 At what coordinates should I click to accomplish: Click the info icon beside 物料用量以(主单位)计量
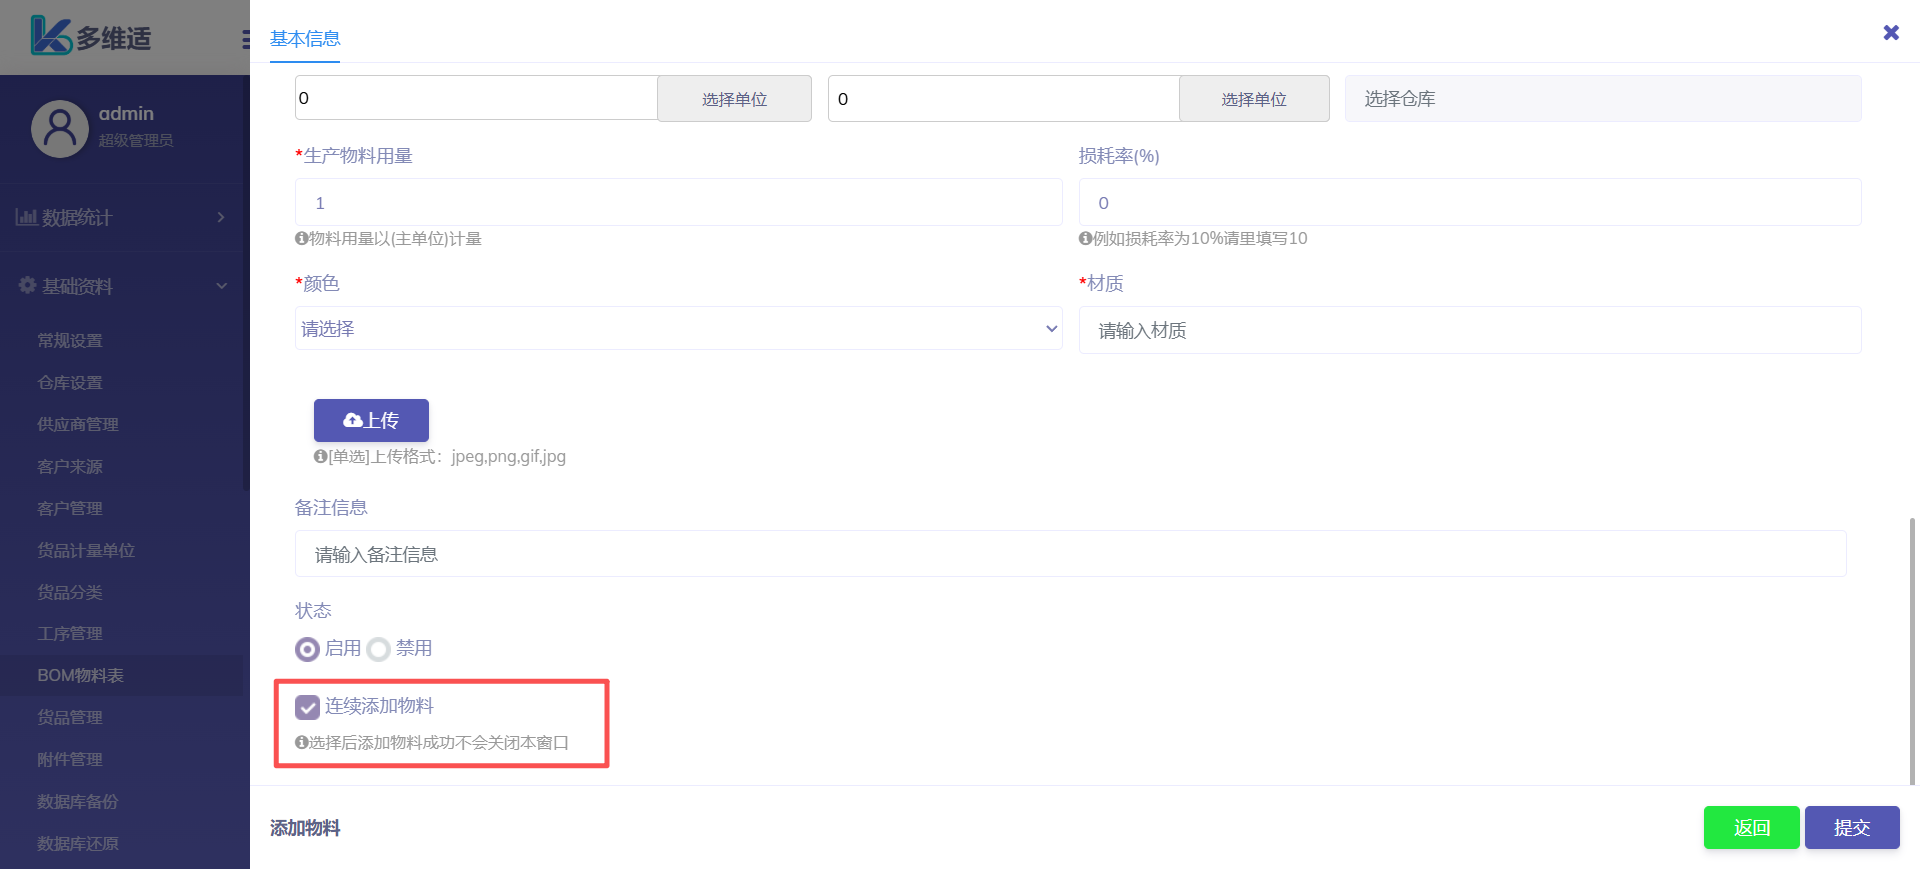click(301, 239)
